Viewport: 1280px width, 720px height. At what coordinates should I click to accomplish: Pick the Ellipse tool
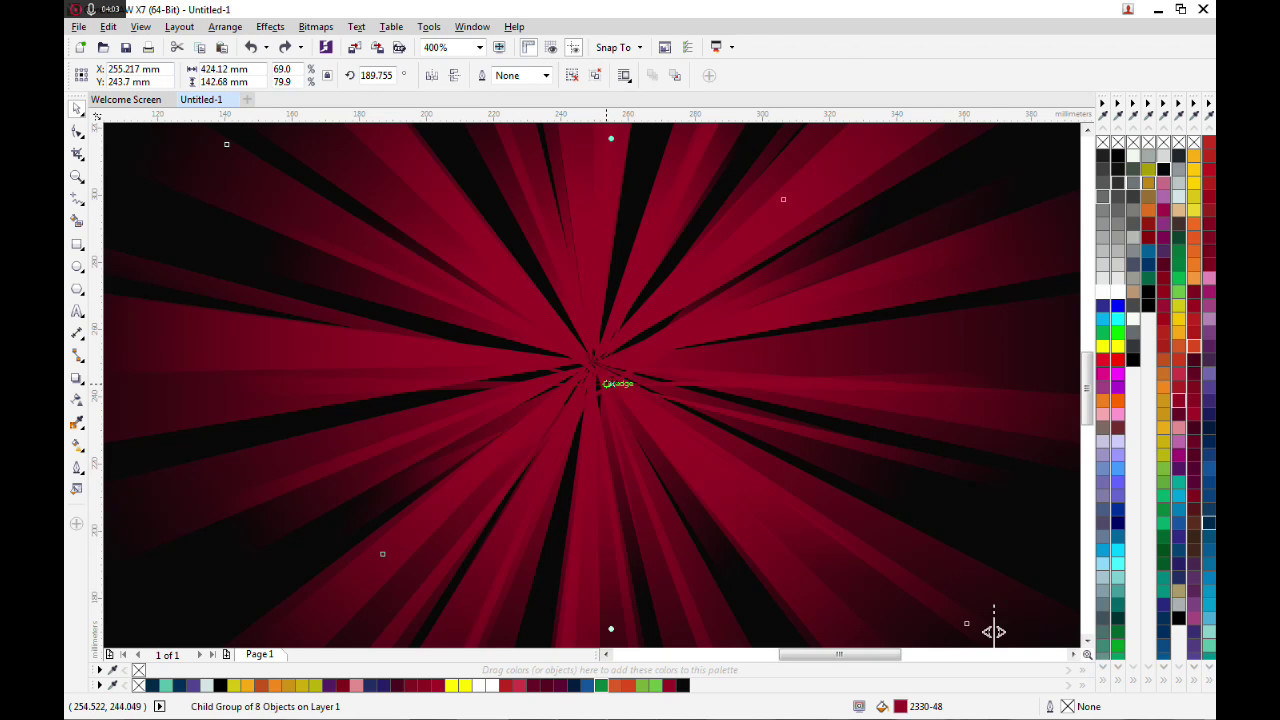[x=77, y=267]
